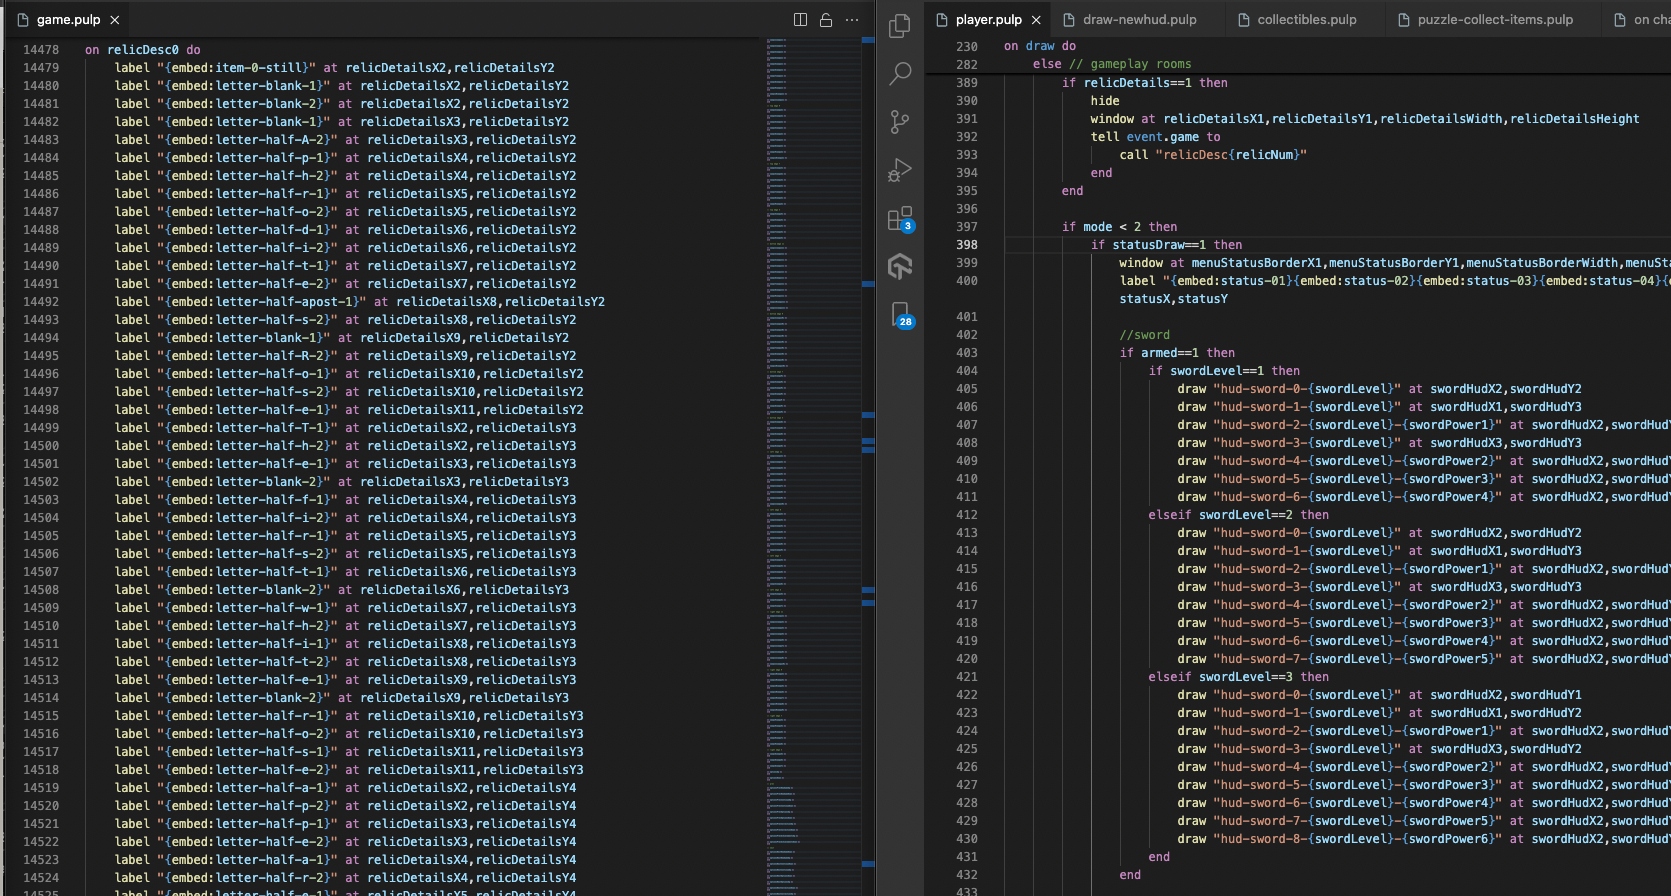
Task: Close the player.pulp tab
Action: click(1036, 20)
